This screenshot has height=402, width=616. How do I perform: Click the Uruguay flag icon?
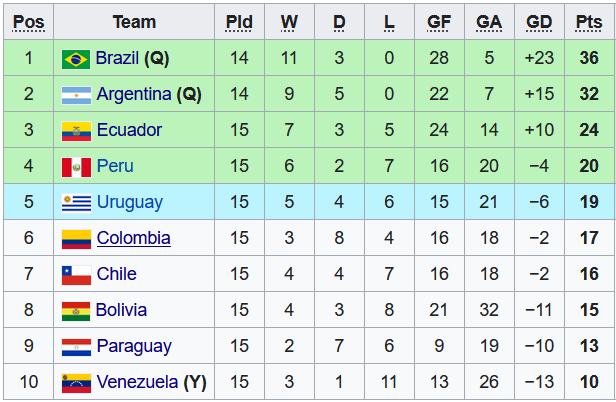tap(76, 203)
